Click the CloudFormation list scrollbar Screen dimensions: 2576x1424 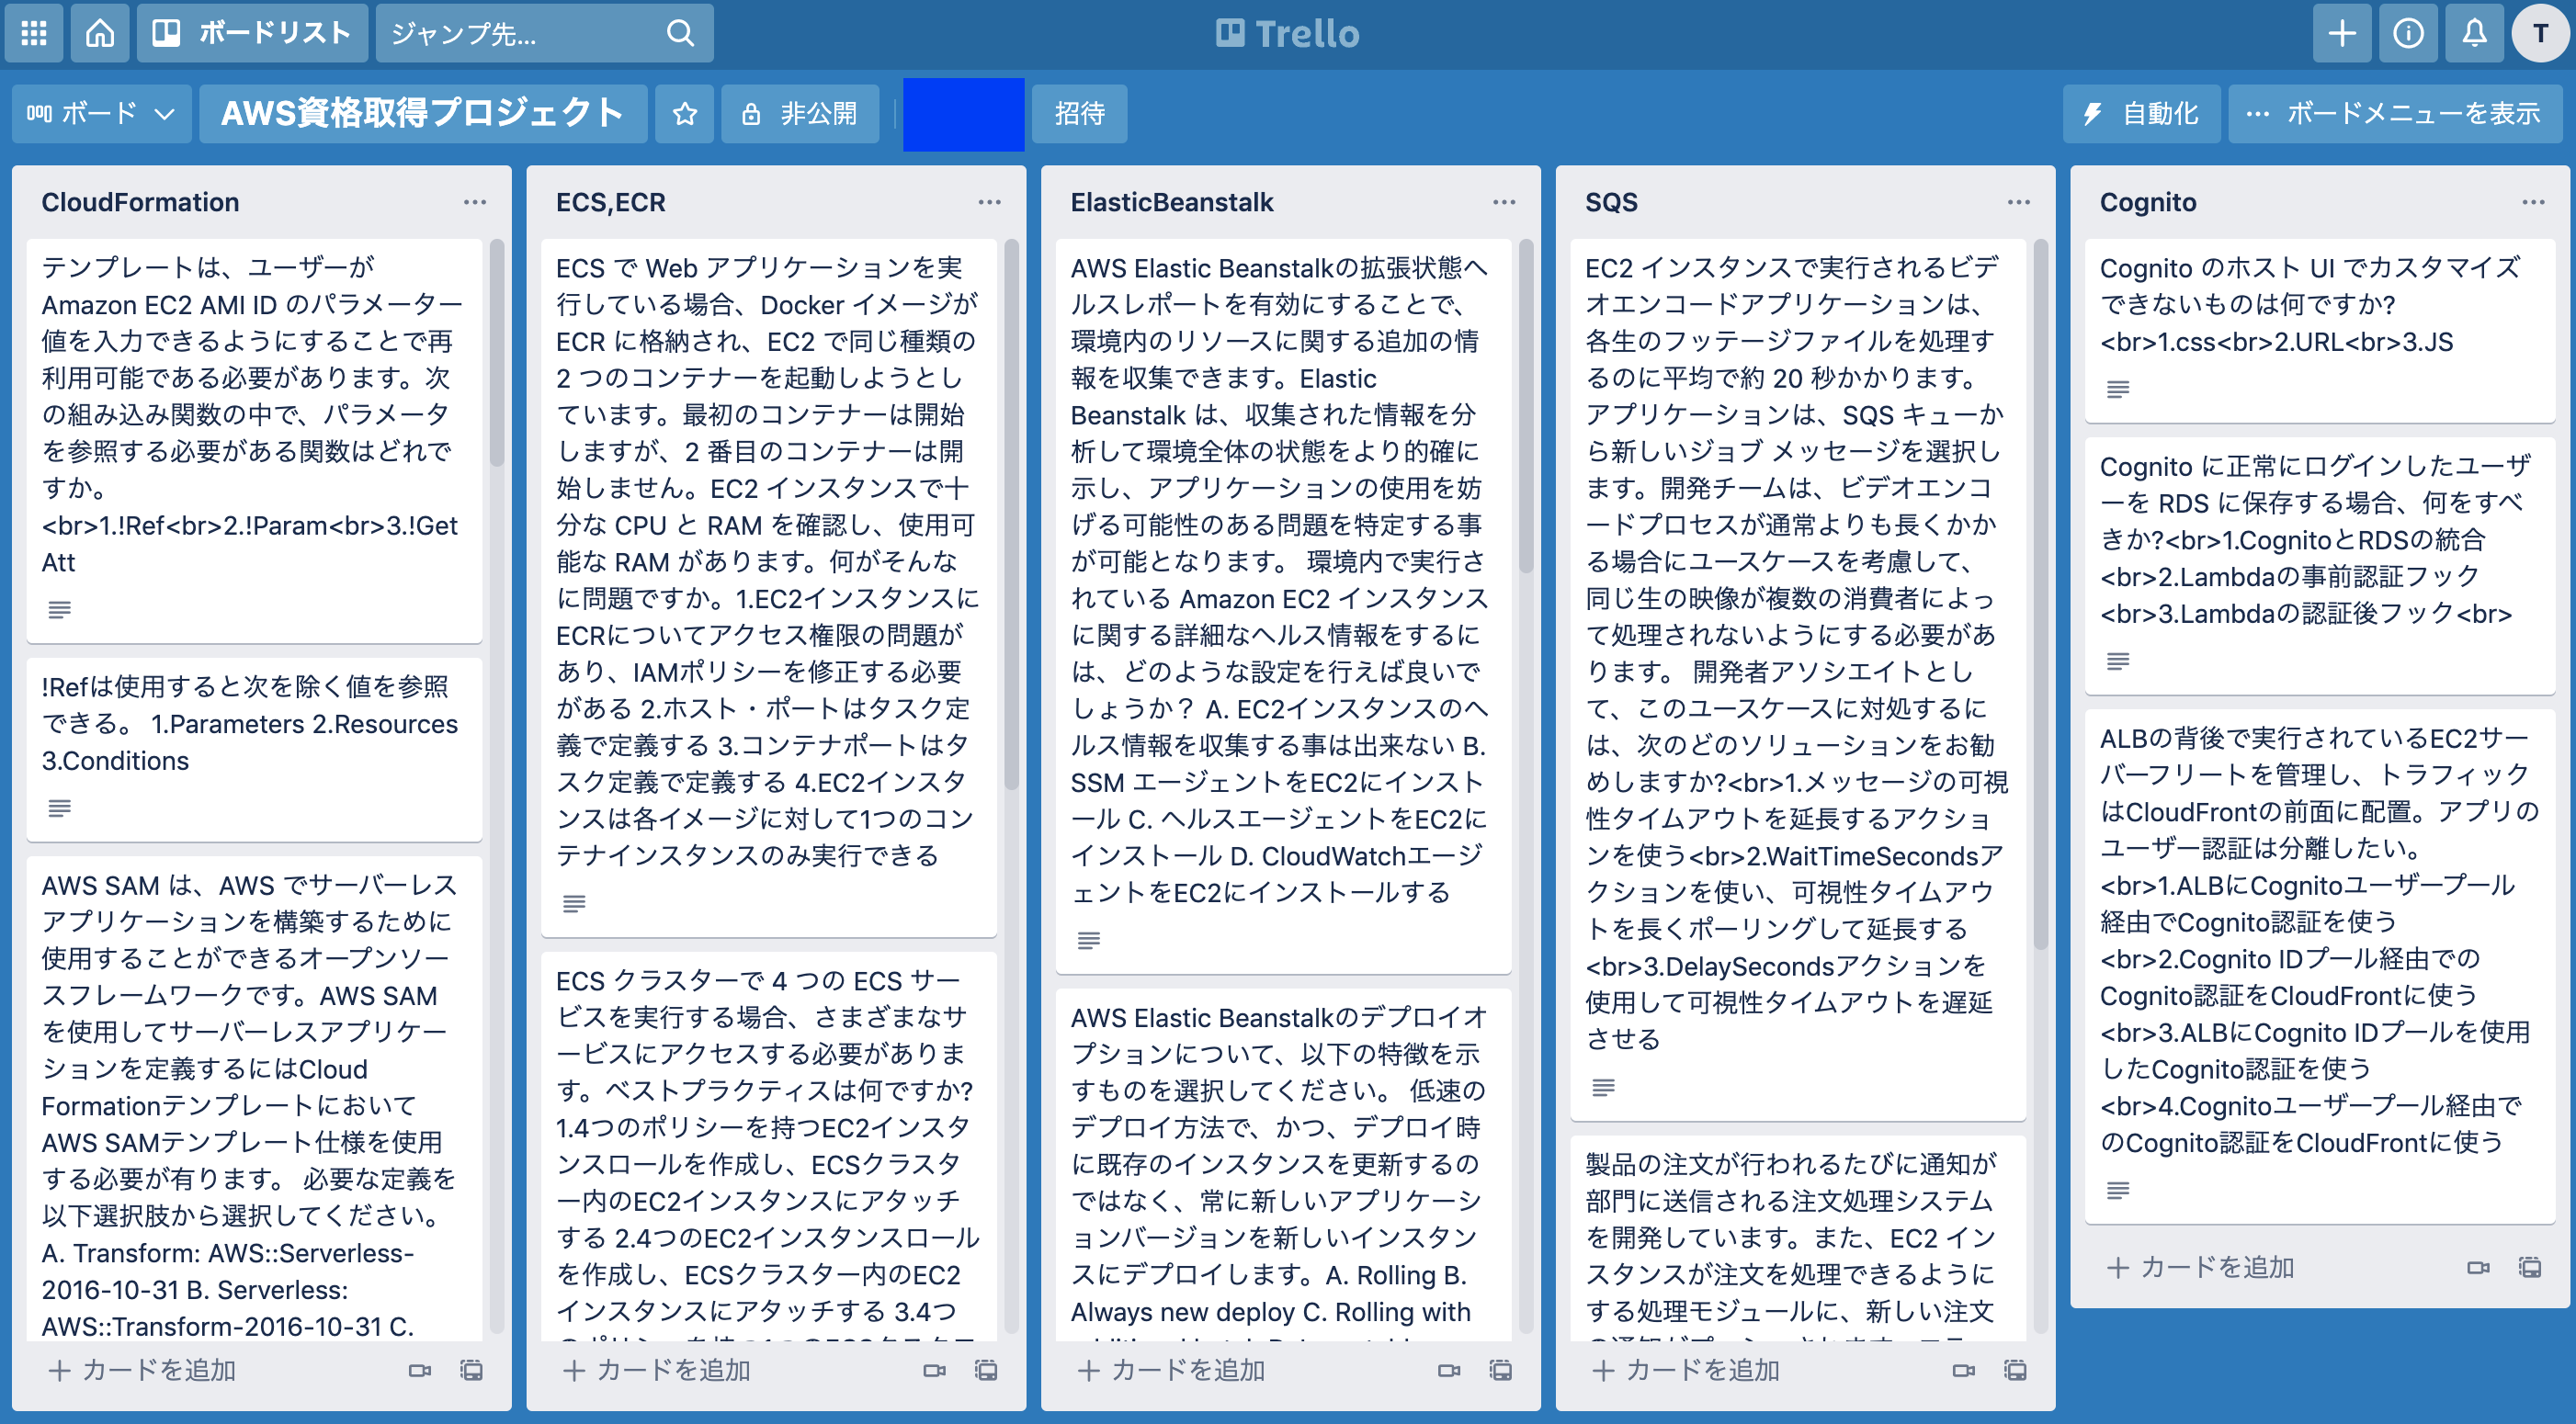click(497, 354)
